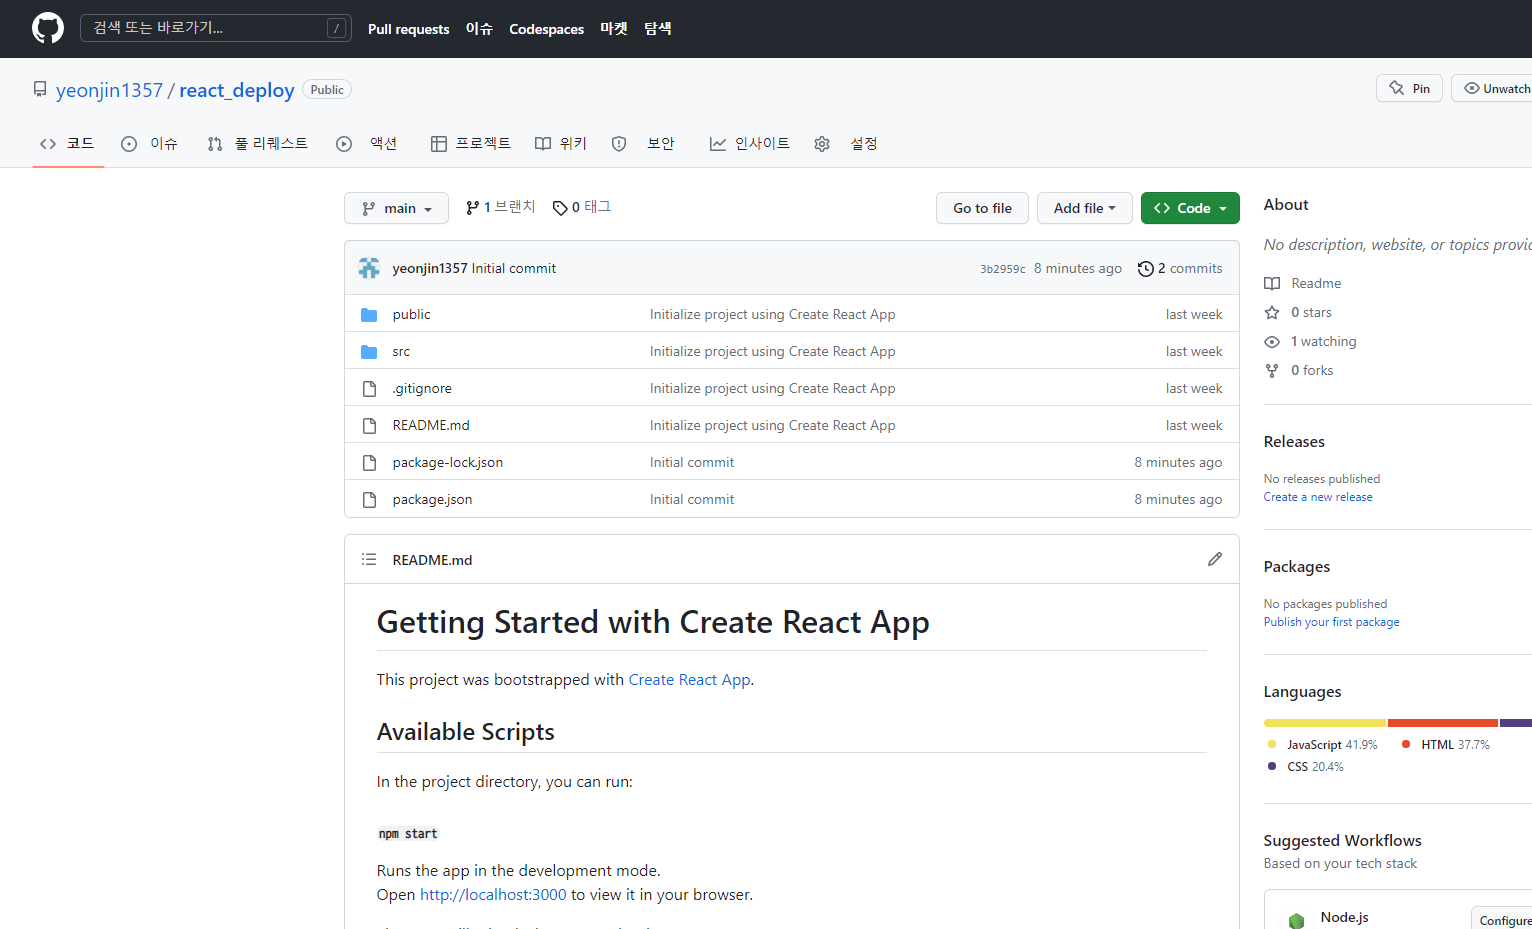
Task: Click the branch icon next to 1 브랜치
Action: point(472,208)
